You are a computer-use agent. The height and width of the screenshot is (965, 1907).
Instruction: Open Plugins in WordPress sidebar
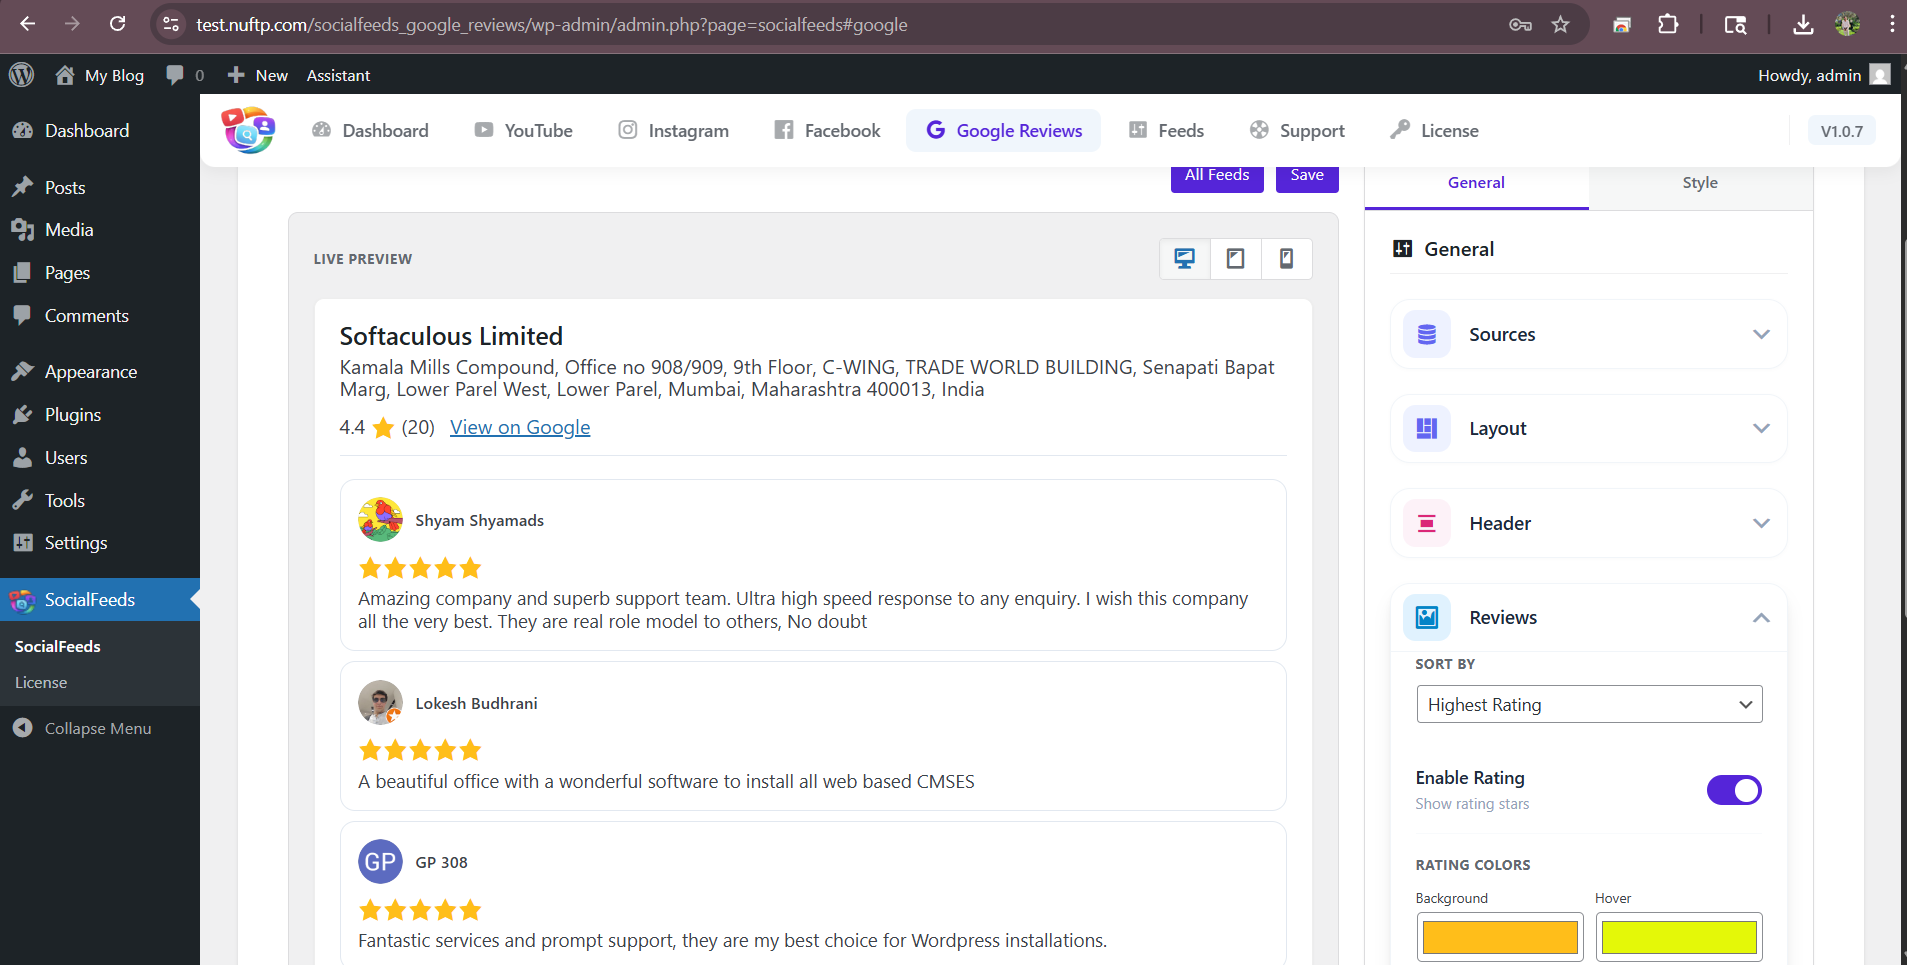click(72, 415)
